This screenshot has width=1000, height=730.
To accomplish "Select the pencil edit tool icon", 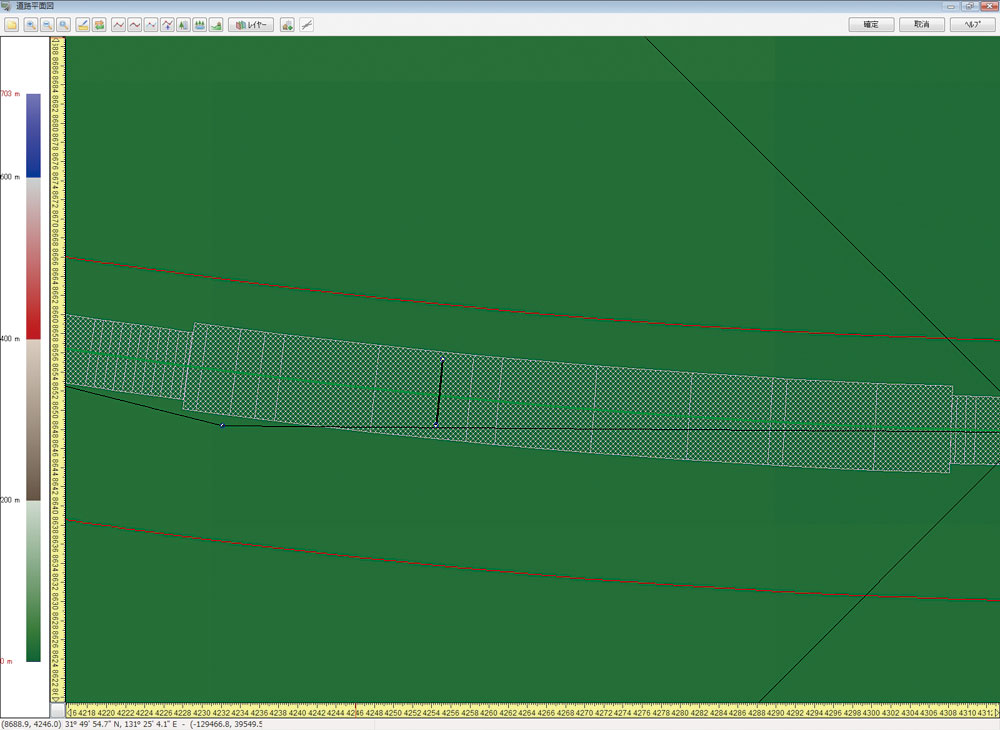I will pos(82,25).
